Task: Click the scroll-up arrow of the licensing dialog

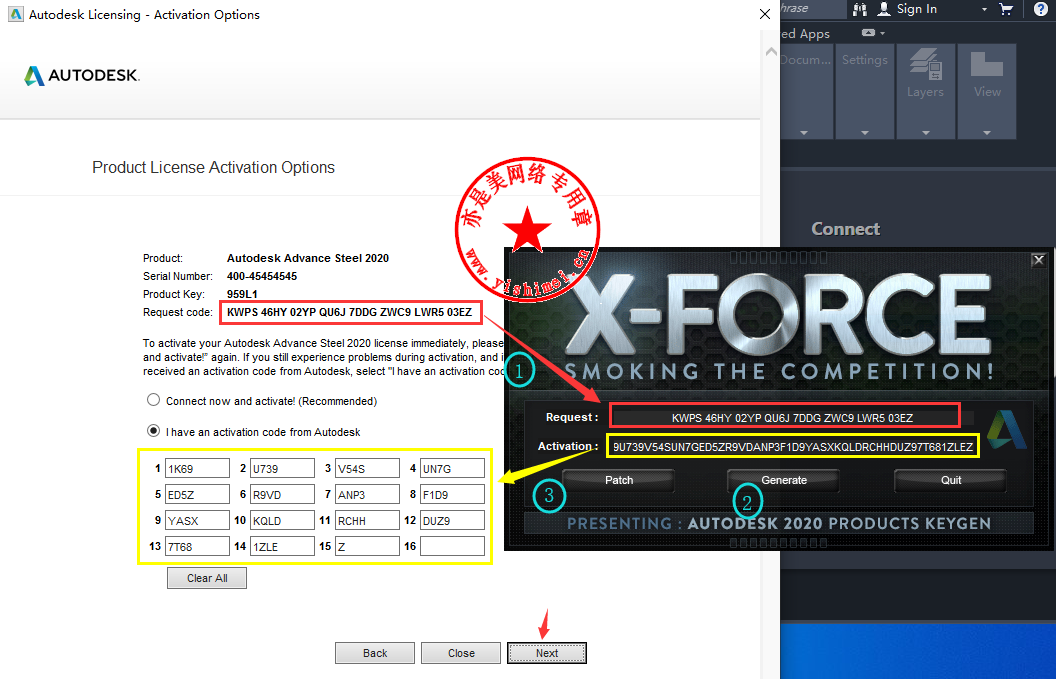Action: click(x=771, y=51)
